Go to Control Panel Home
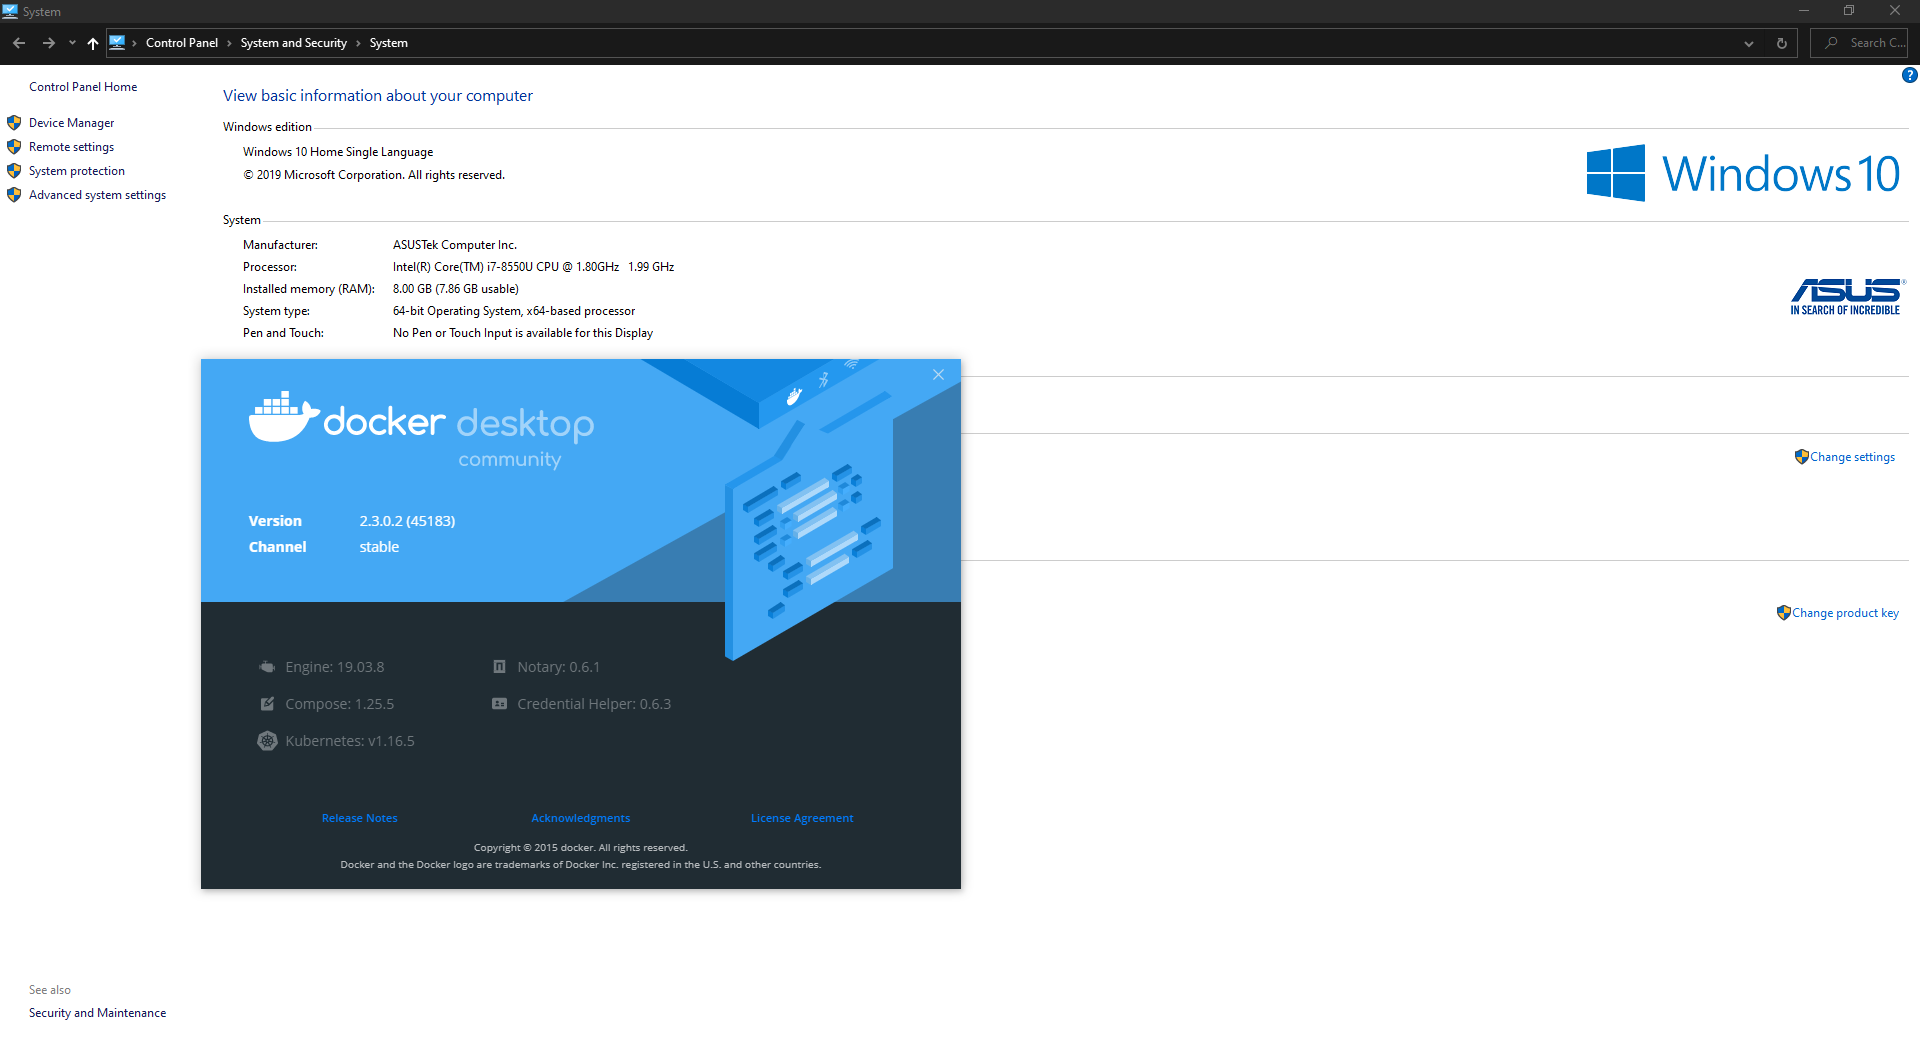 (x=83, y=87)
